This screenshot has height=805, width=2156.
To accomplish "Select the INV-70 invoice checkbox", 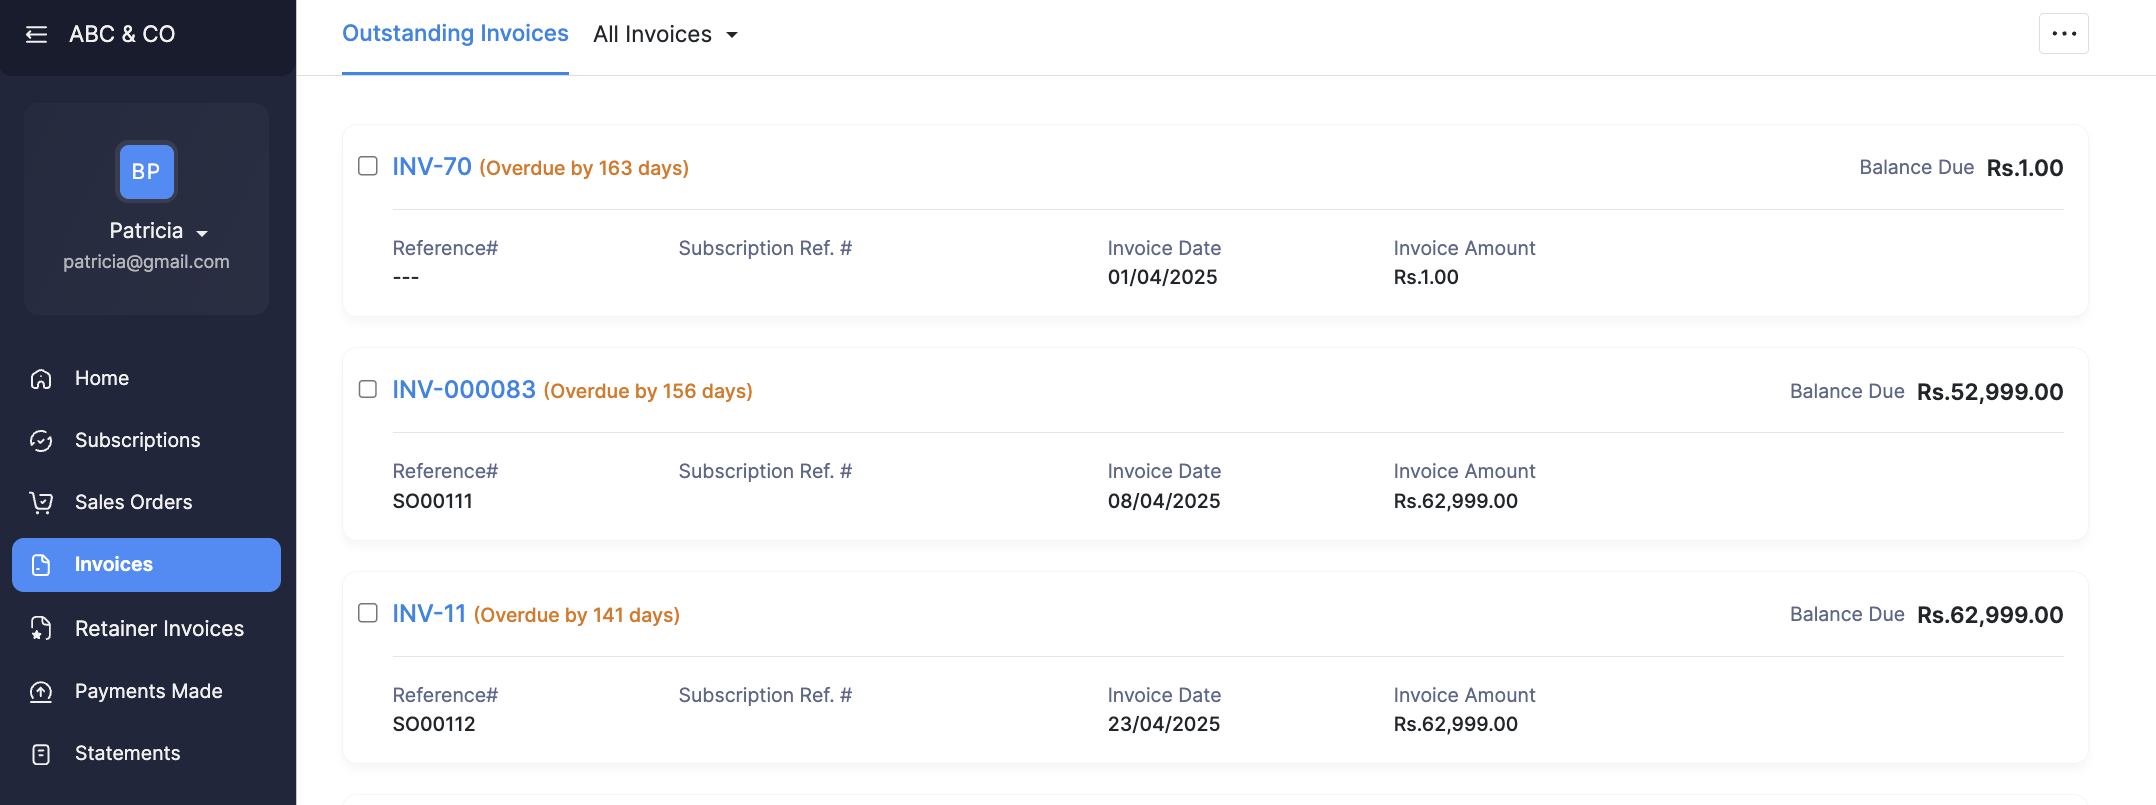I will (x=368, y=166).
